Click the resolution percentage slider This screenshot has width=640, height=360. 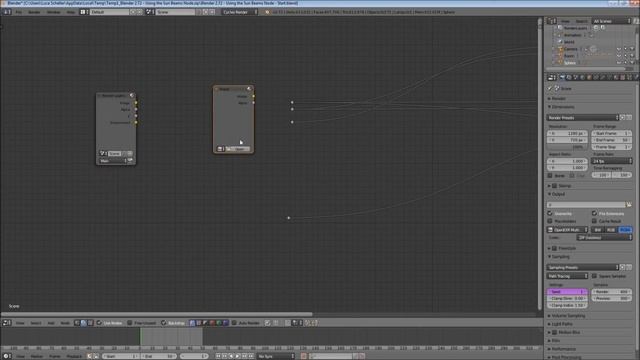point(567,147)
